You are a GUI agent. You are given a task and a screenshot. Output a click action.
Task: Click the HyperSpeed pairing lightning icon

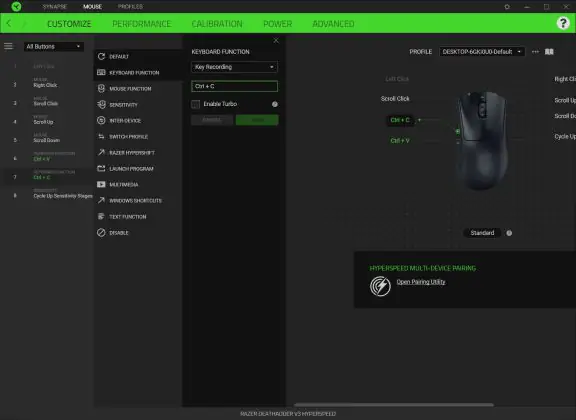pyautogui.click(x=381, y=286)
